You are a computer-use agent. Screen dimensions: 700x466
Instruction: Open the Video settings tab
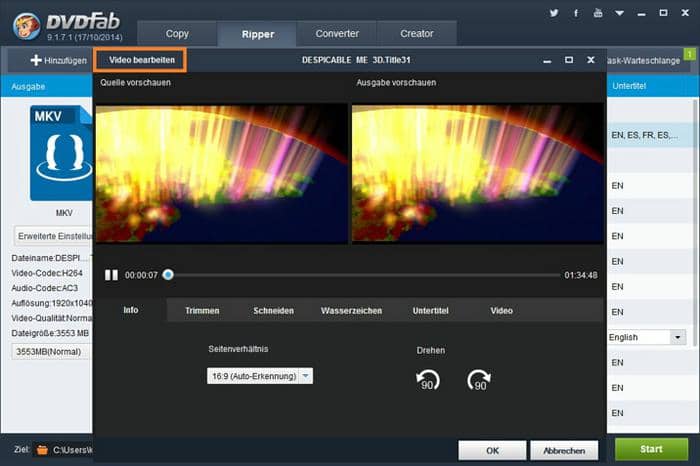coord(501,311)
